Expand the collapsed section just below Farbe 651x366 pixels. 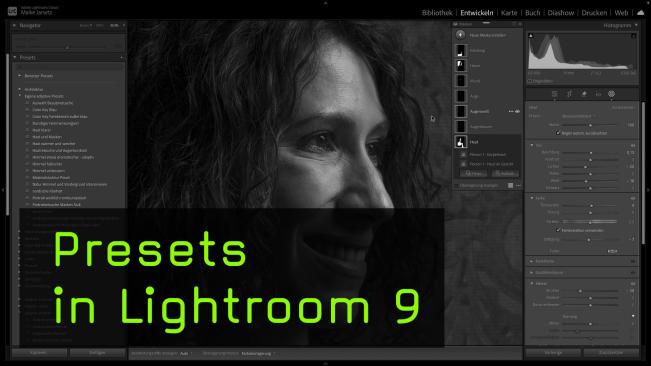coord(532,261)
